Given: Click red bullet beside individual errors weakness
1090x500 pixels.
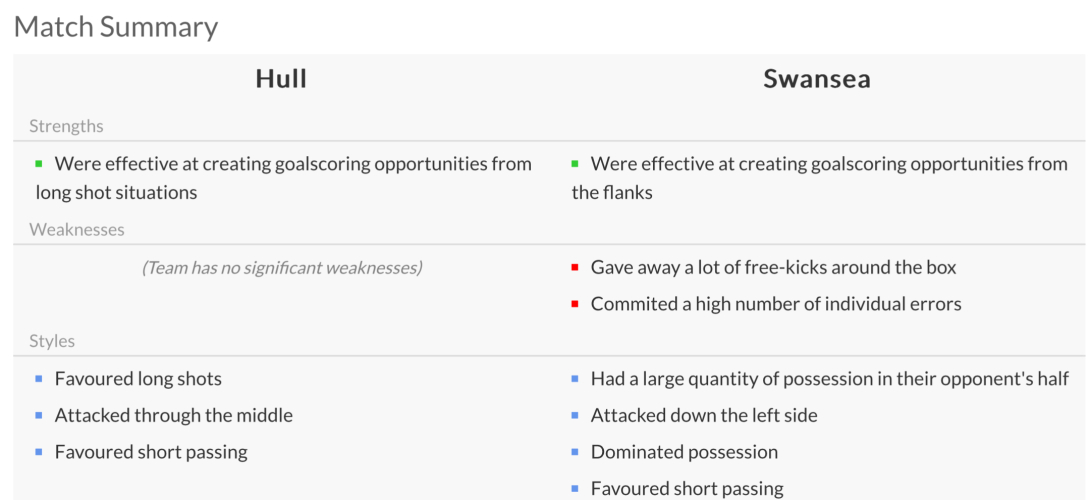Looking at the screenshot, I should point(575,304).
